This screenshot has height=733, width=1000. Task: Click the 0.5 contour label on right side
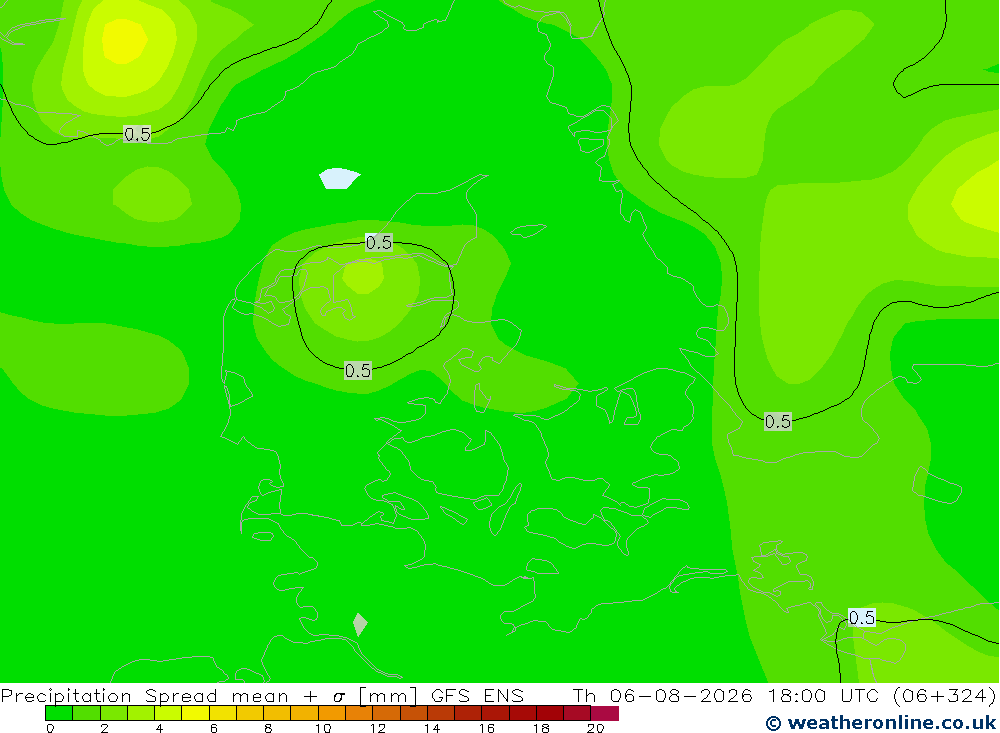(777, 422)
